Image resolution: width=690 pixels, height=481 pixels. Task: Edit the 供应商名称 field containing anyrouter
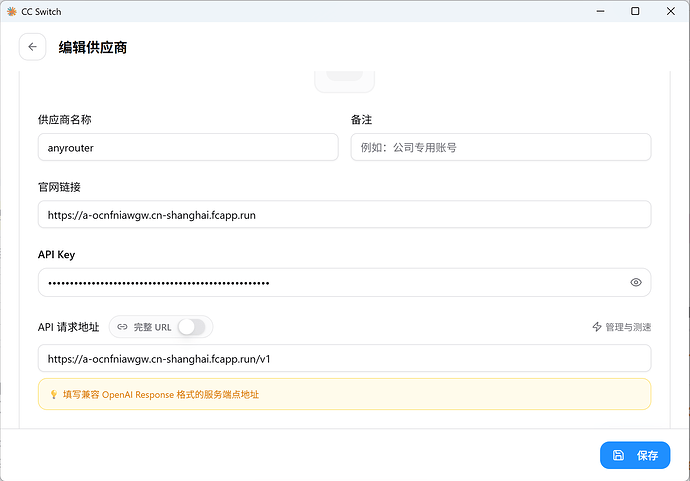pyautogui.click(x=188, y=147)
